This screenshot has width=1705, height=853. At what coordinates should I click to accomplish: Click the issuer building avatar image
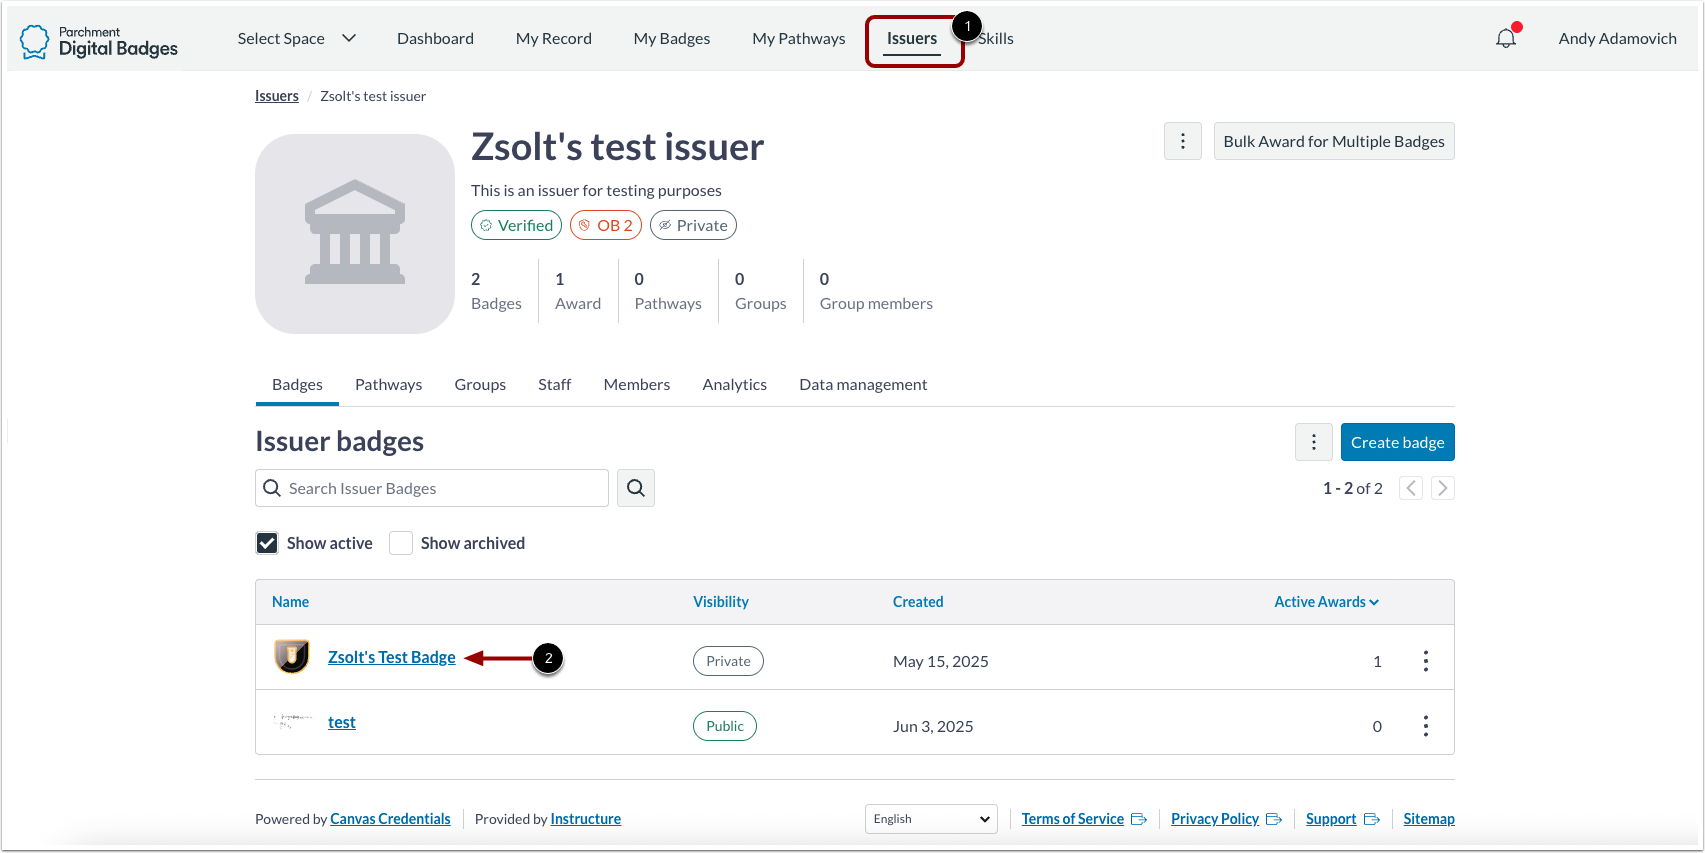pyautogui.click(x=355, y=234)
